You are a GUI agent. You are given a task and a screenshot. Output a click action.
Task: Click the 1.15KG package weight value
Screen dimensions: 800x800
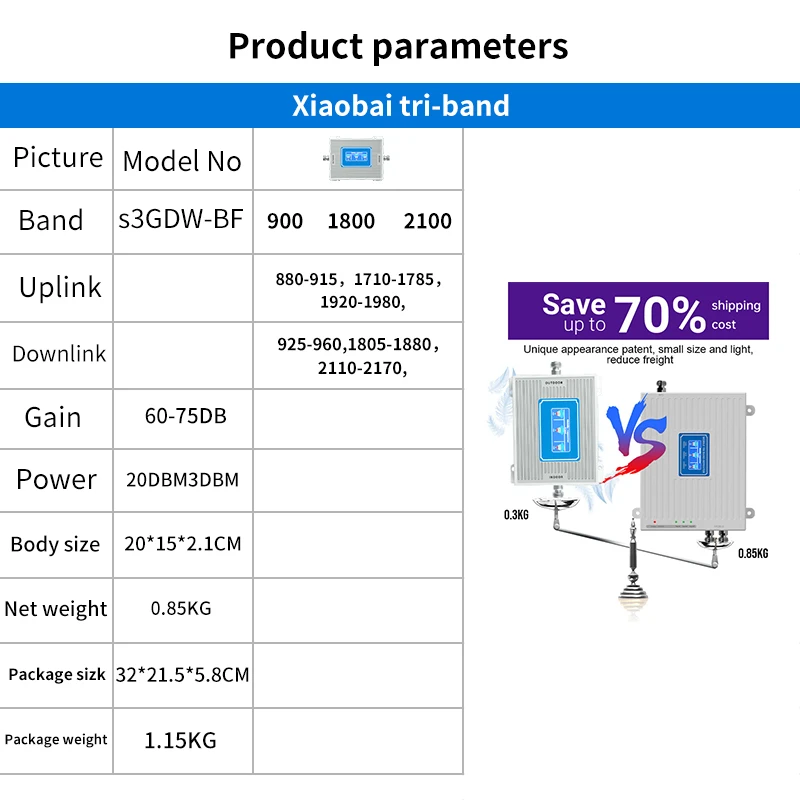pyautogui.click(x=181, y=740)
